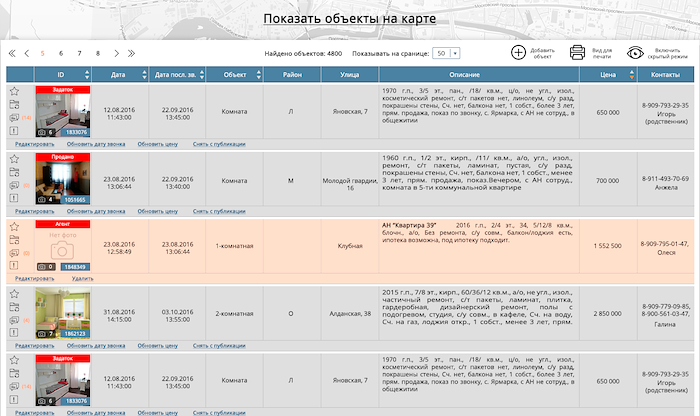Screen dimensions: 700x416
Task: Select page 8 in pagination
Action: tap(98, 54)
